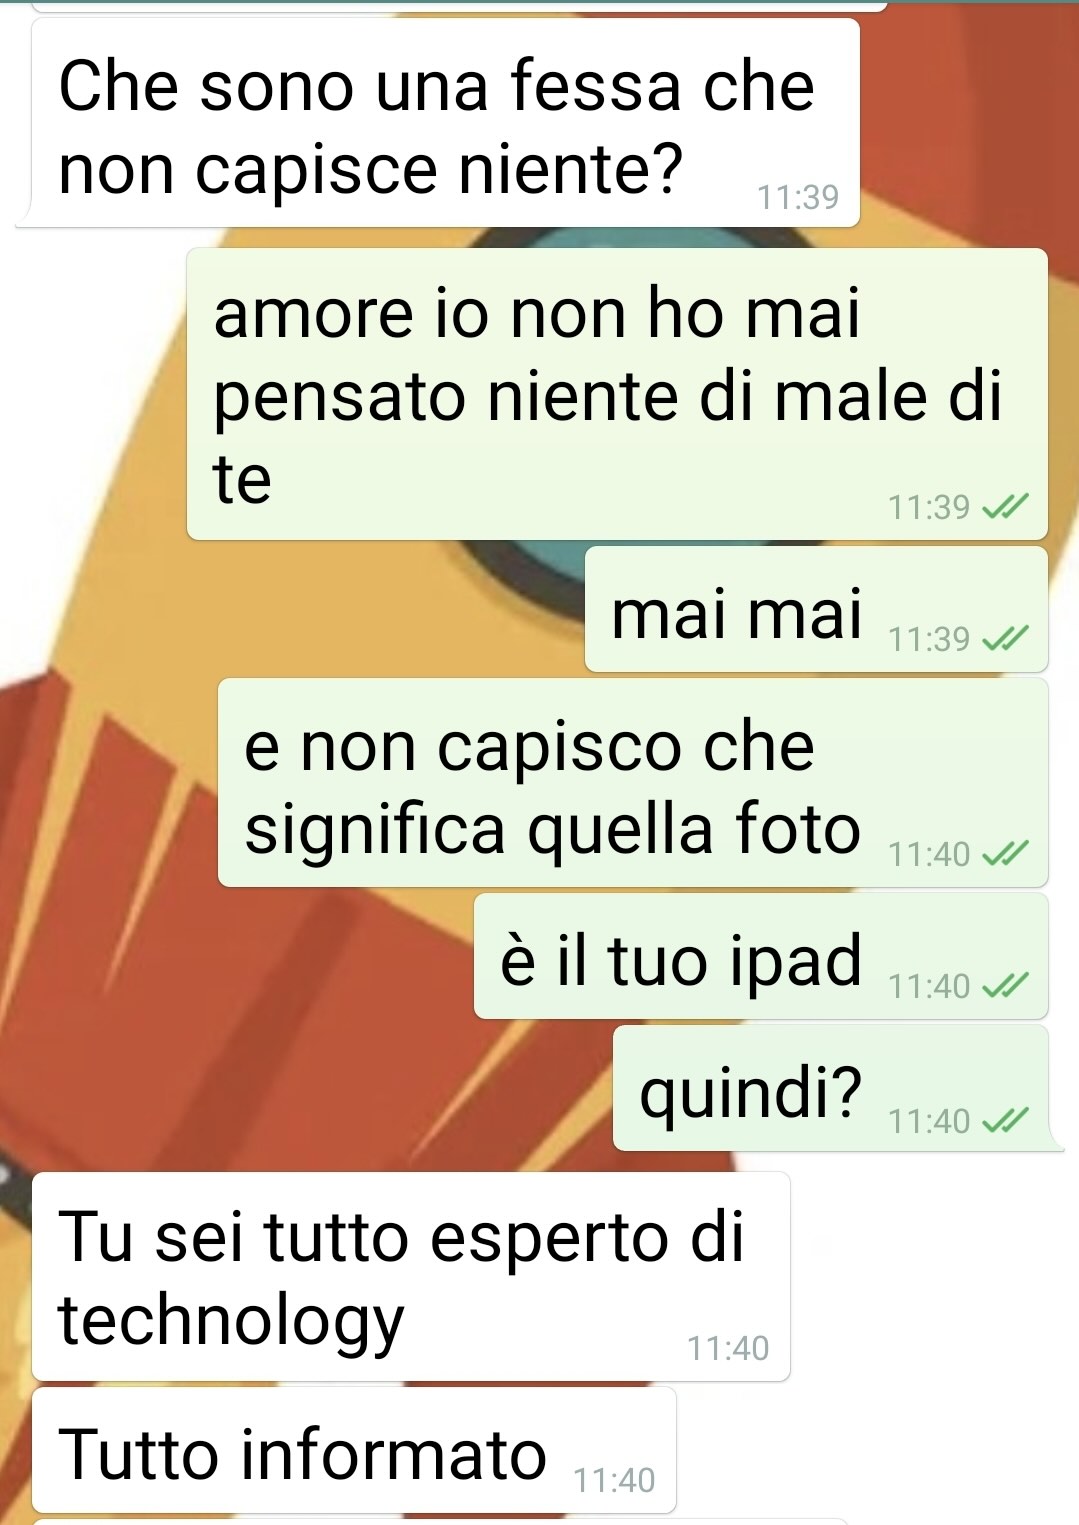The height and width of the screenshot is (1525, 1079).
Task: Tap the 11:39 timestamp next to "mai mai"
Action: (x=929, y=639)
